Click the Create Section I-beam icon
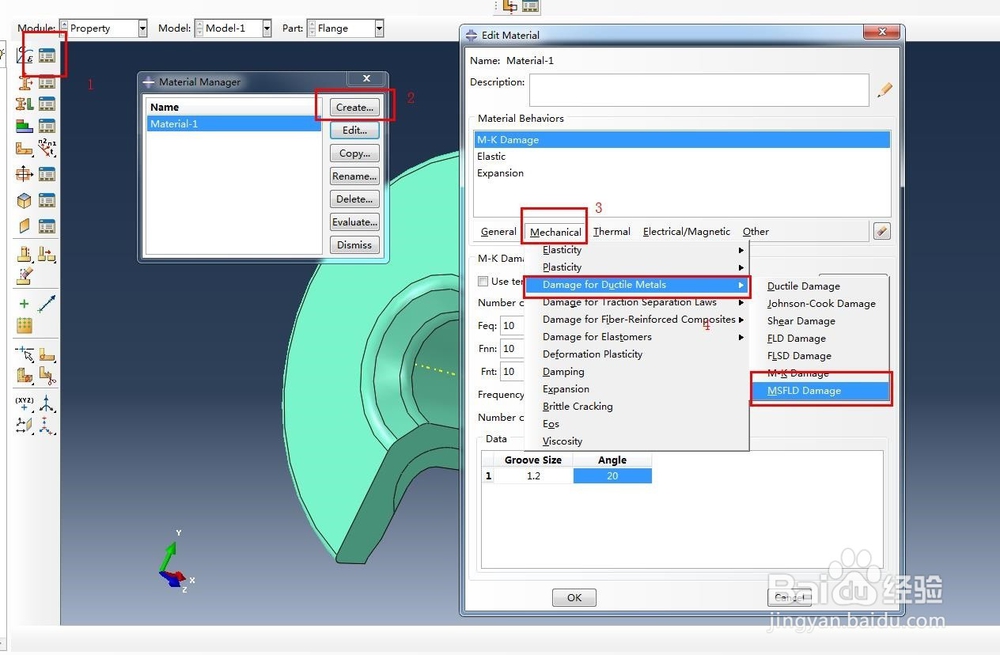The image size is (1000, 655). 25,82
